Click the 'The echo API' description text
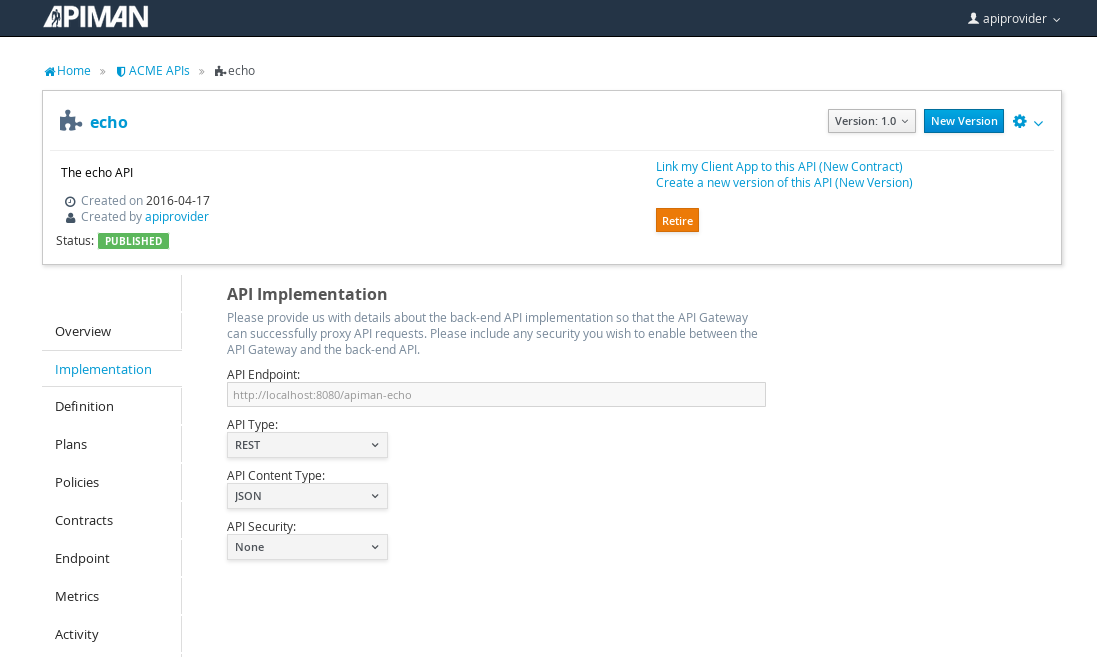Screen dimensions: 1097x657 click(97, 172)
